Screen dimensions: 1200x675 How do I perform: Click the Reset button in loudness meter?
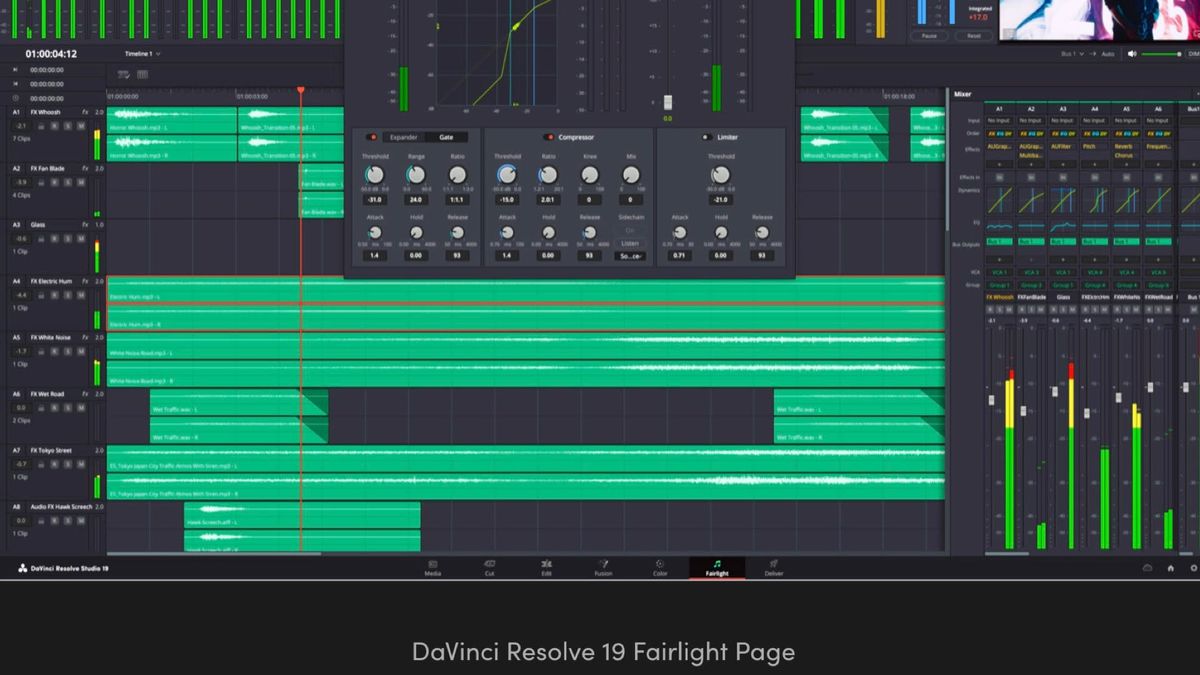973,35
